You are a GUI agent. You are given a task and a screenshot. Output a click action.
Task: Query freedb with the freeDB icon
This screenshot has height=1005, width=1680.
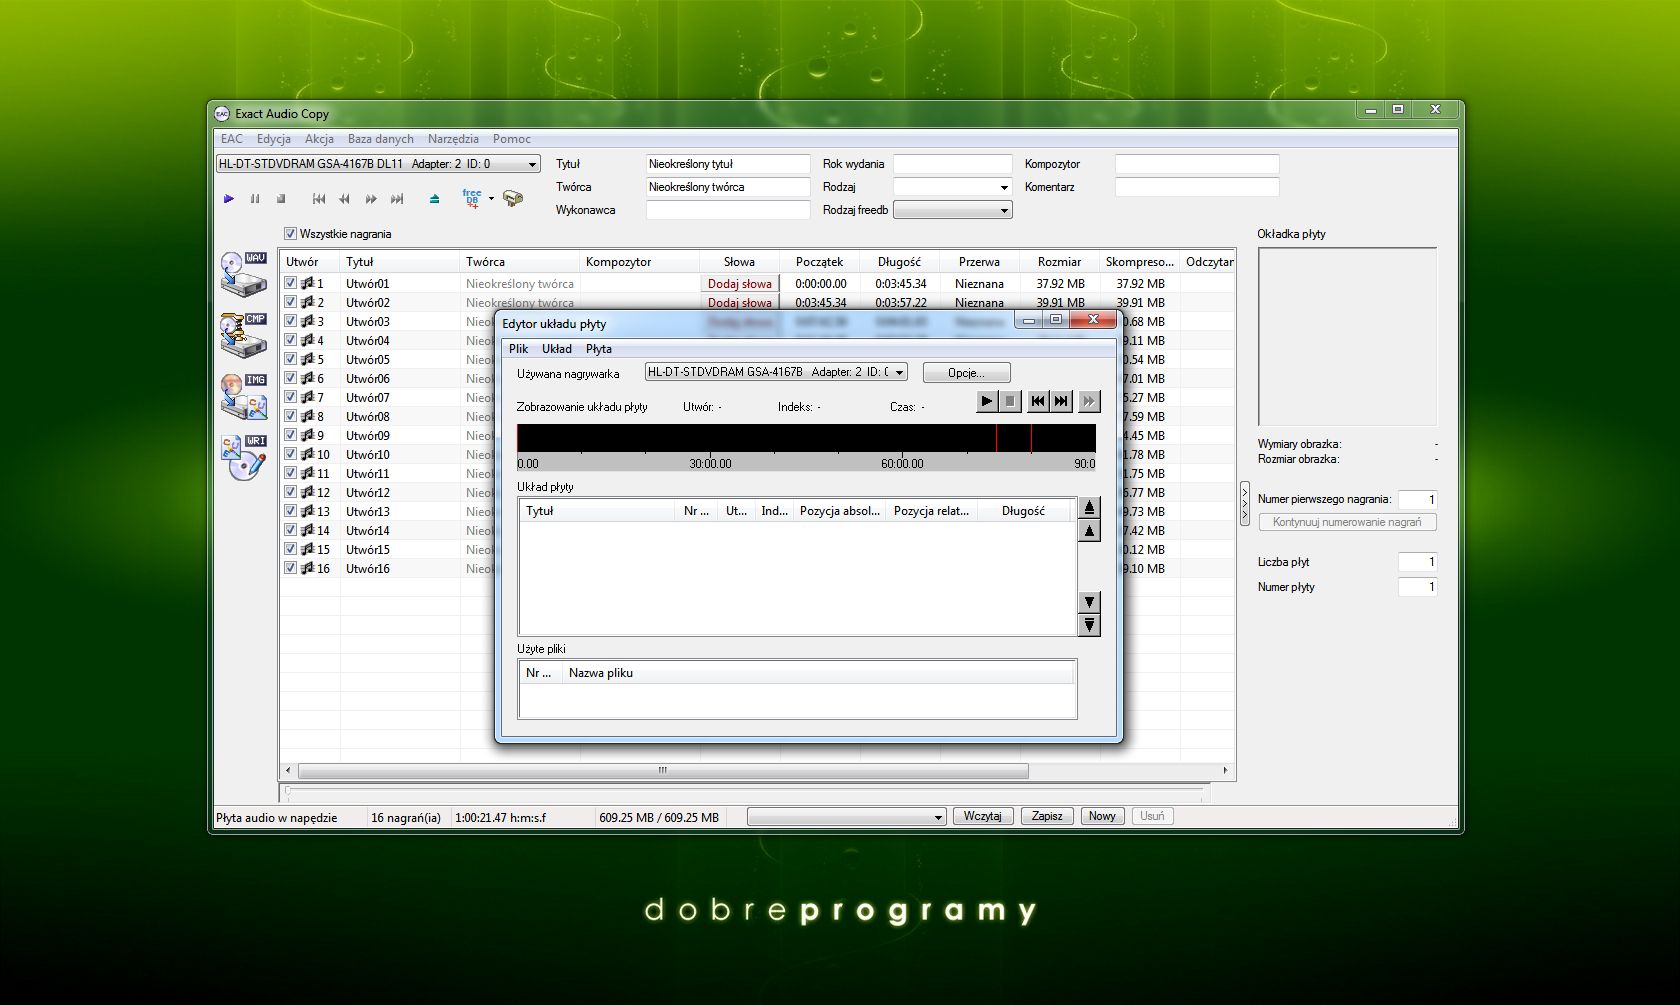click(473, 199)
